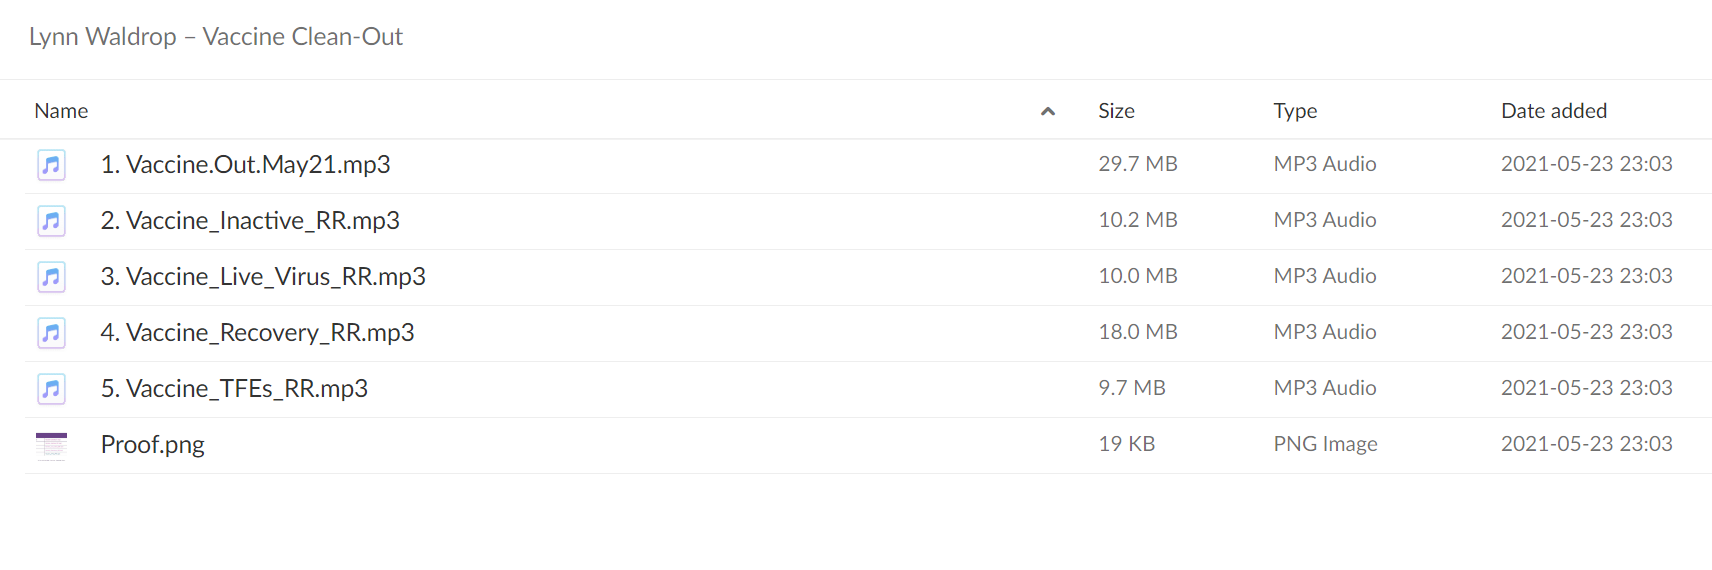The image size is (1712, 570).
Task: Click the Lynn Waldrop Vaccine Clean-Out folder title
Action: point(216,37)
